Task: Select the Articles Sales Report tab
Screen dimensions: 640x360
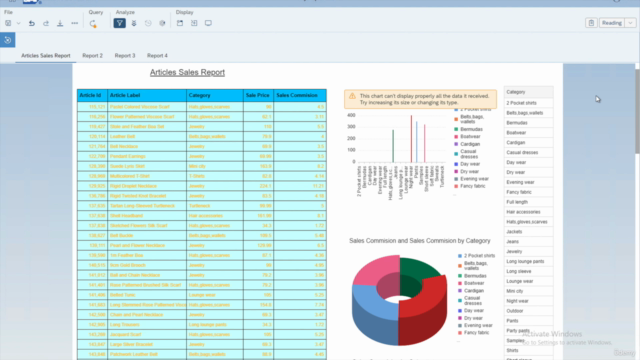Action: [46, 56]
